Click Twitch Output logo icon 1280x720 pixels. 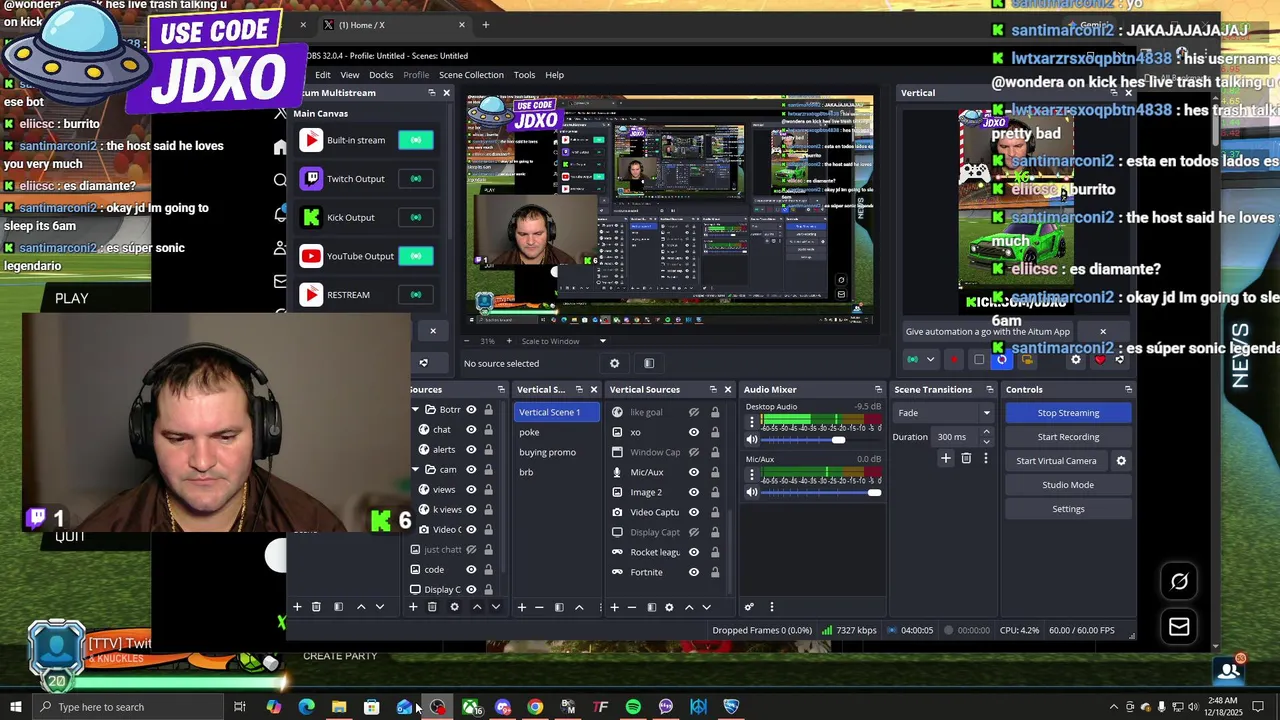(311, 179)
